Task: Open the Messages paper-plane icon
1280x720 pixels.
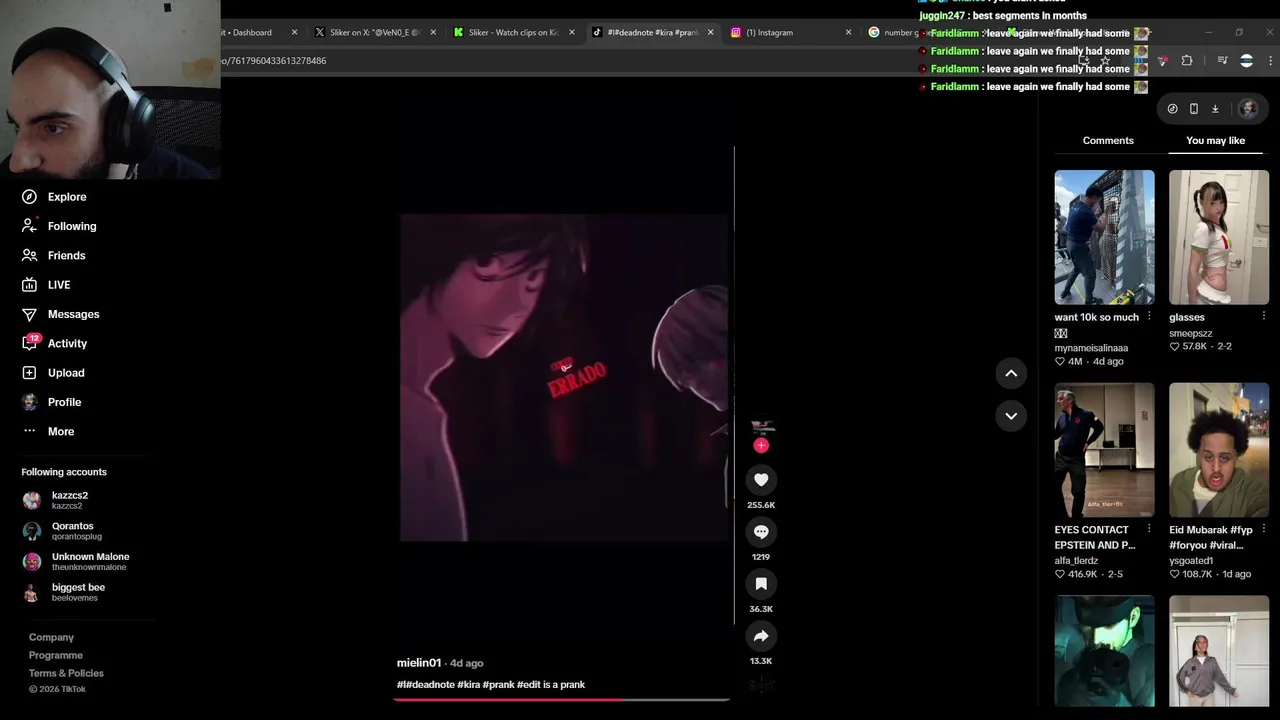Action: point(29,314)
